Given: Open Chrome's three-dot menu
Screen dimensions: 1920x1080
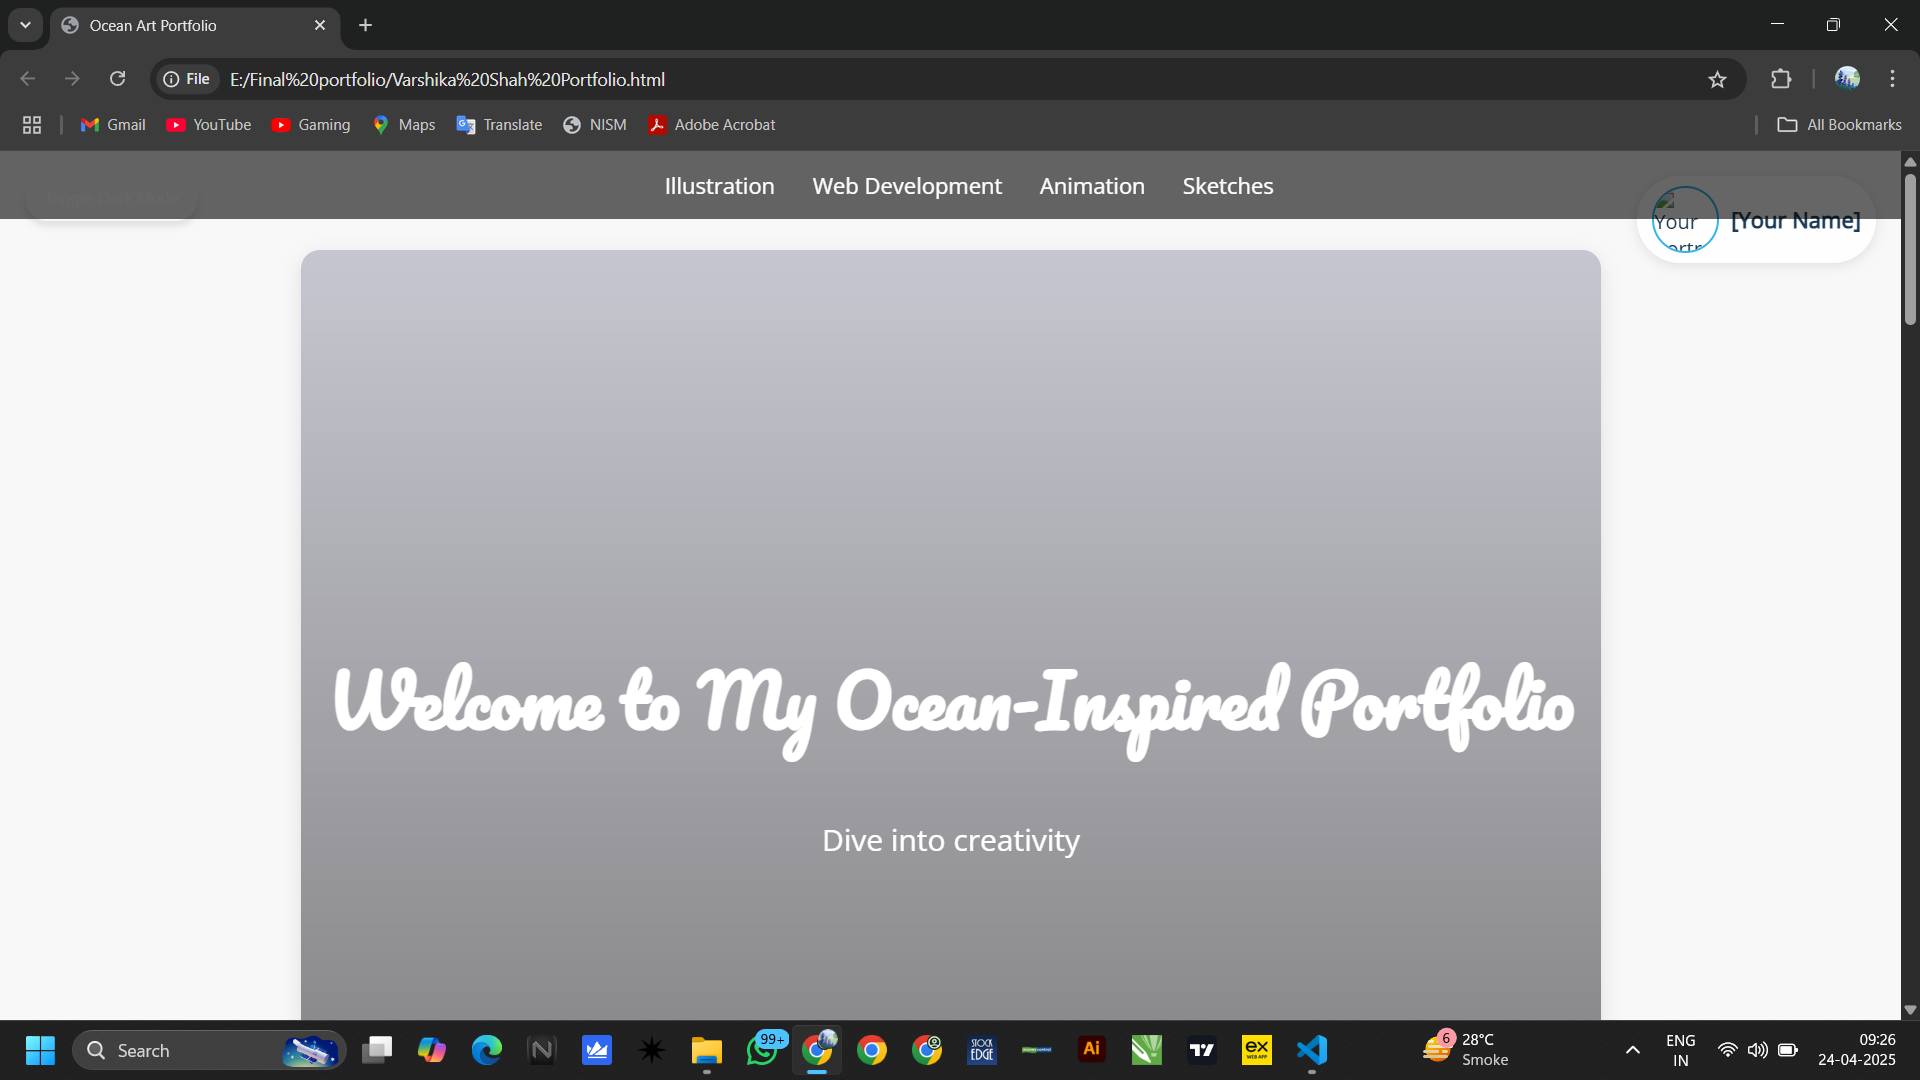Looking at the screenshot, I should point(1892,79).
